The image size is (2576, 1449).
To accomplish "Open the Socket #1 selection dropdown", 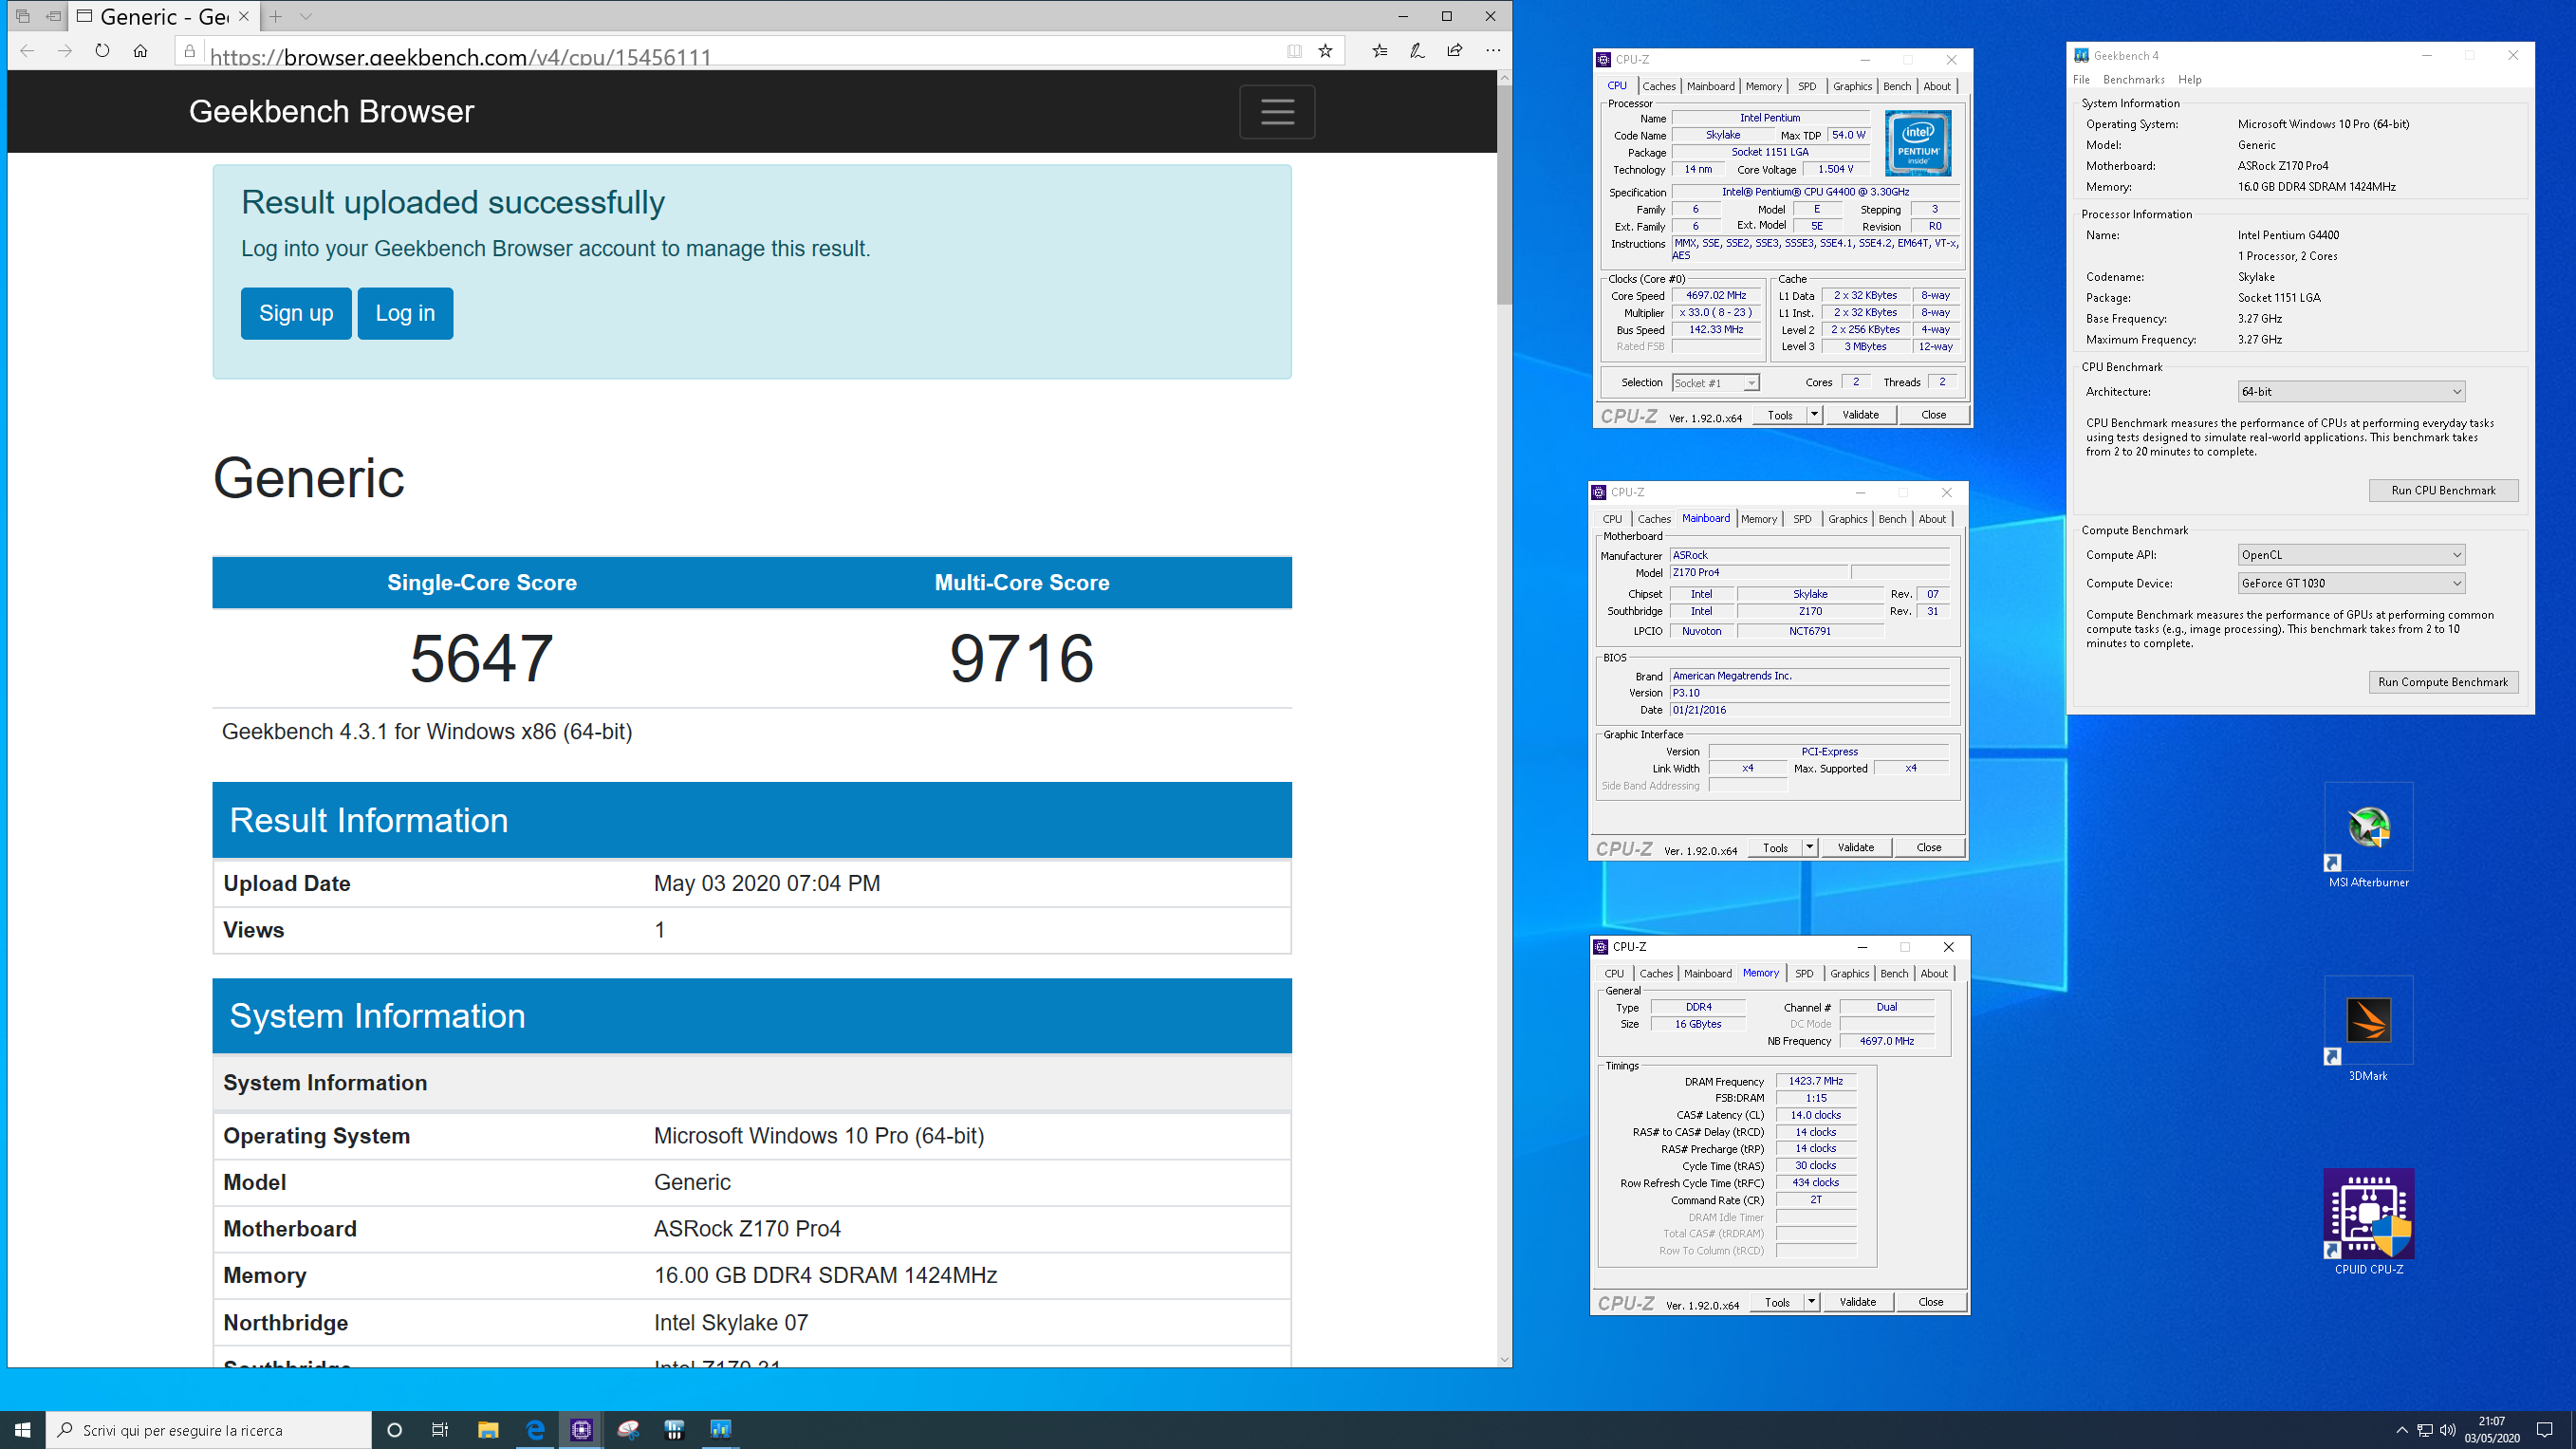I will click(x=1715, y=383).
